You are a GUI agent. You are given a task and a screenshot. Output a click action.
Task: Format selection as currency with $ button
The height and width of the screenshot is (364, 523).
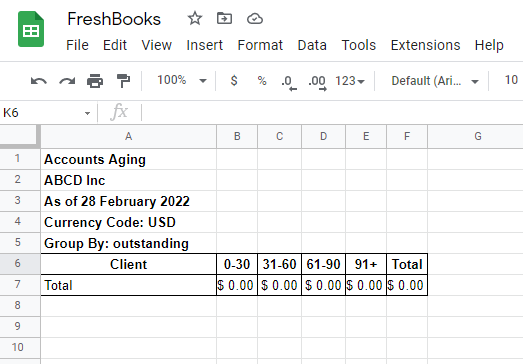234,80
